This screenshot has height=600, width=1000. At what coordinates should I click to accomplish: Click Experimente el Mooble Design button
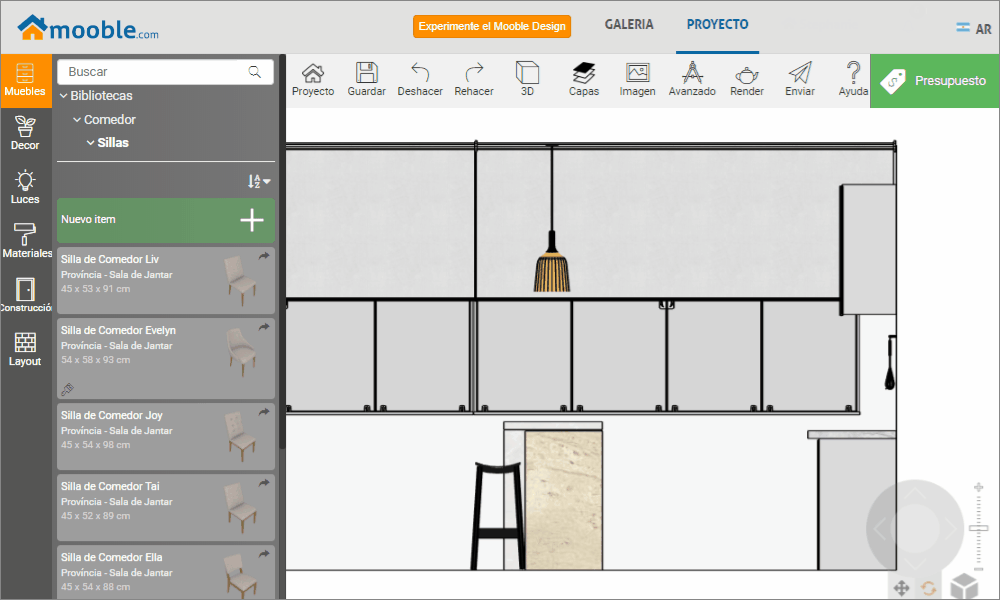492,26
